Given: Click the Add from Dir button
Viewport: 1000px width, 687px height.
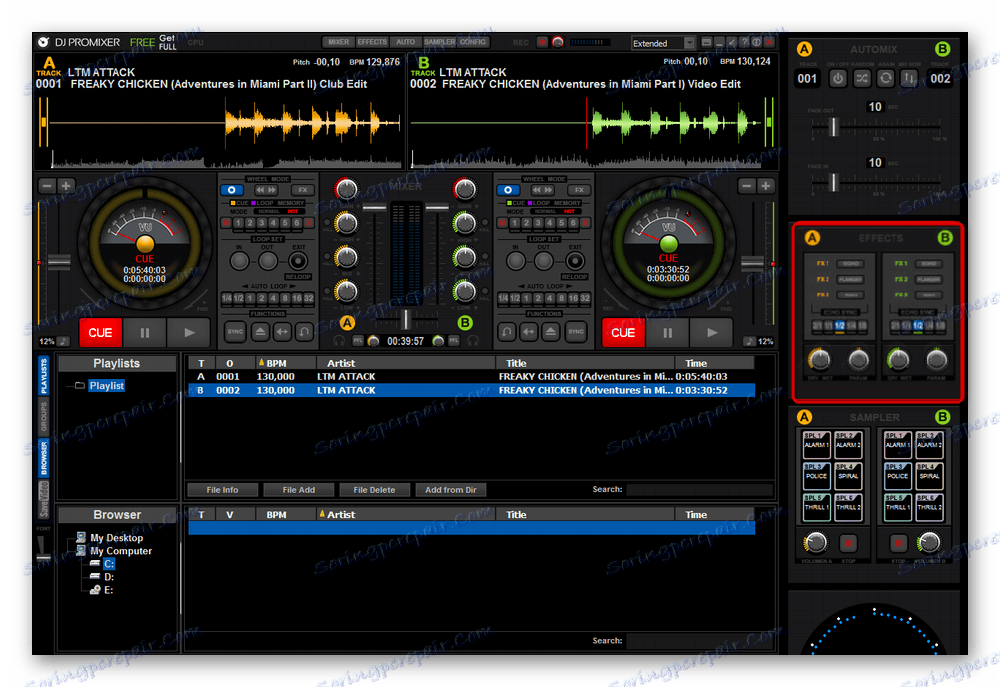Looking at the screenshot, I should 451,490.
